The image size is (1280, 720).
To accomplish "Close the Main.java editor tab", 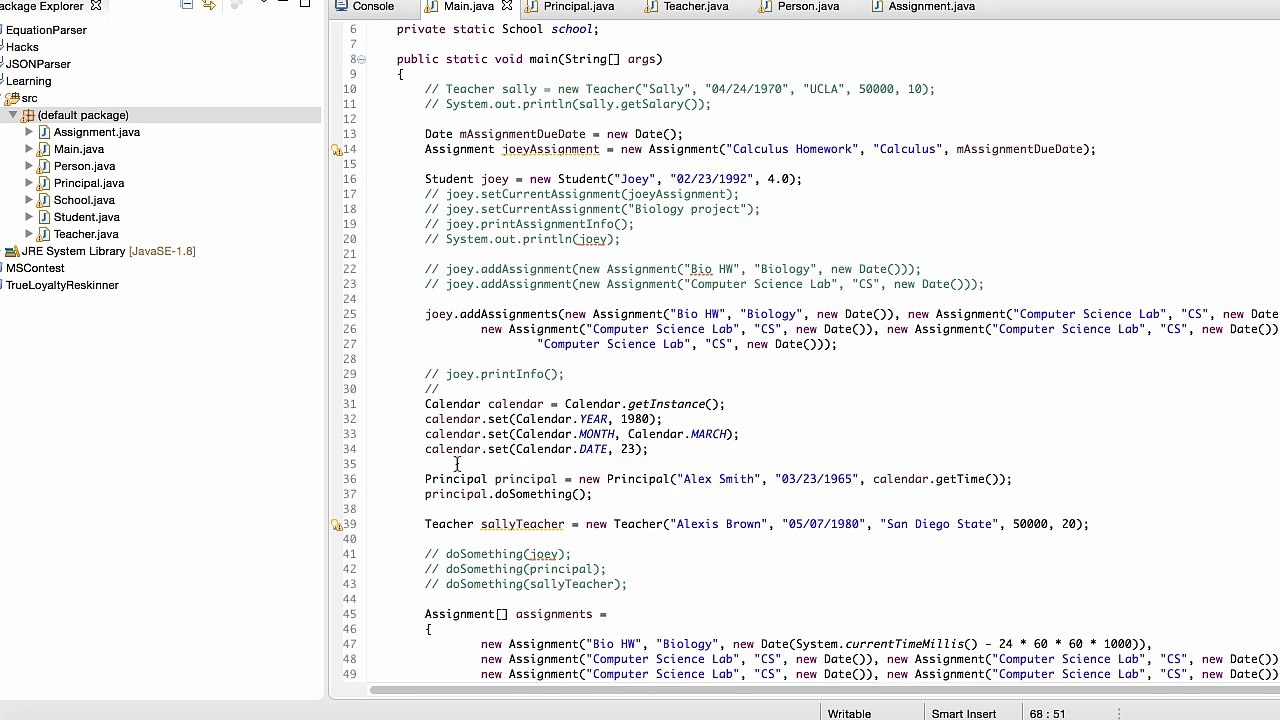I will [x=506, y=6].
